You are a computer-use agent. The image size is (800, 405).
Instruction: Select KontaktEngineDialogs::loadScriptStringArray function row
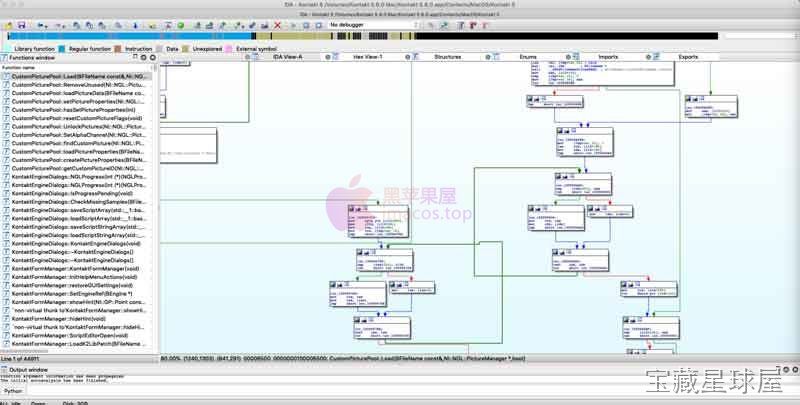77,235
